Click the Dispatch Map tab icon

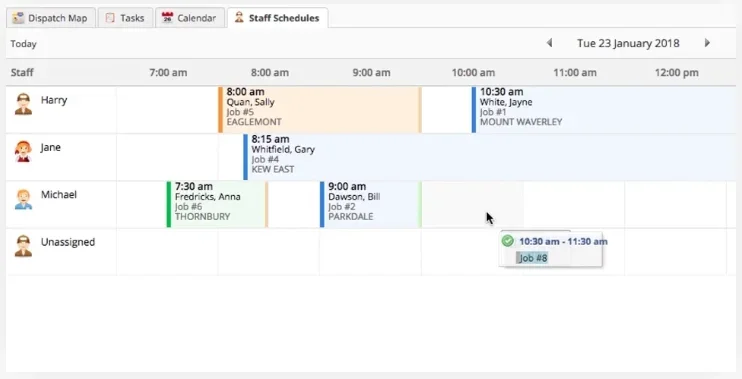18,18
